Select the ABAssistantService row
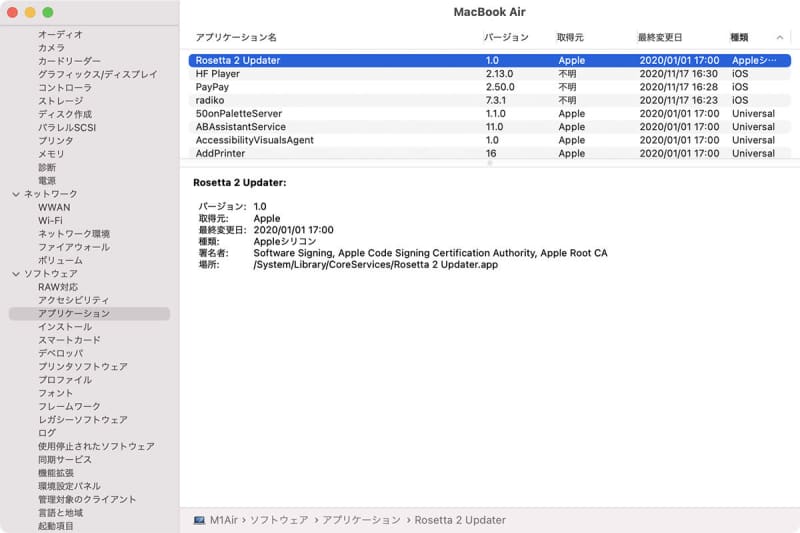The image size is (800, 533). [490, 126]
